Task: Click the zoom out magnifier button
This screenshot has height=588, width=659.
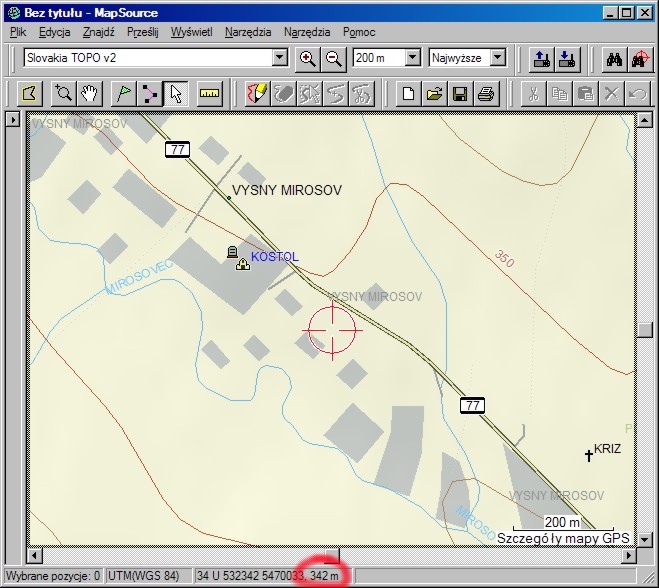Action: [x=334, y=58]
